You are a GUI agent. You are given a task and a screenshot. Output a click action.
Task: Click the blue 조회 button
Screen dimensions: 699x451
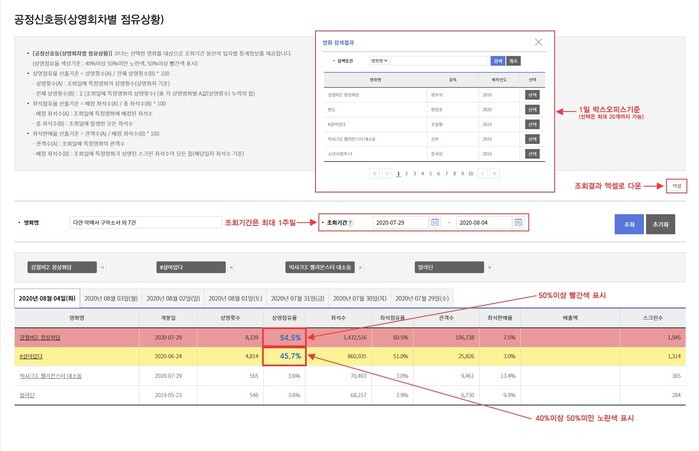pos(629,224)
